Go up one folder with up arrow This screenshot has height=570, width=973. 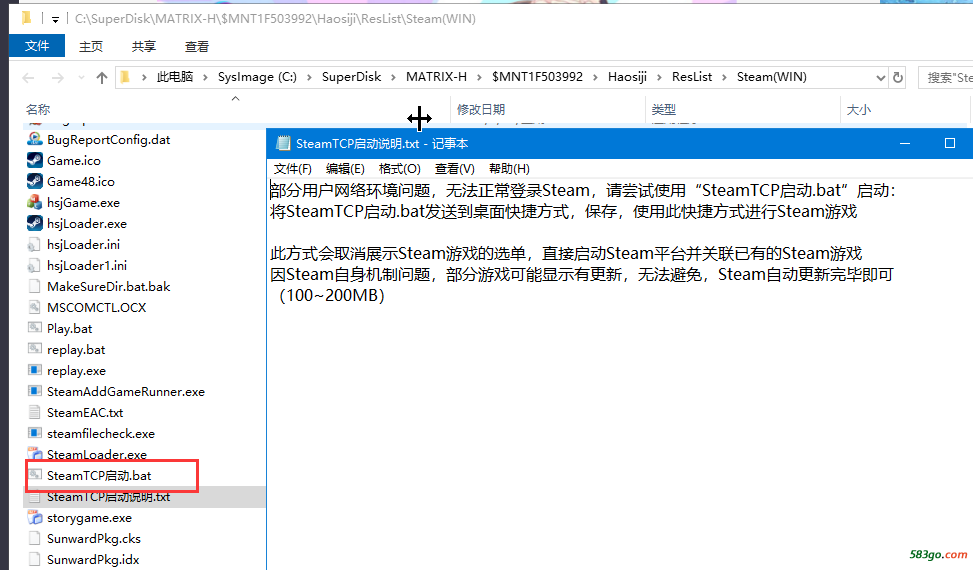coord(101,78)
